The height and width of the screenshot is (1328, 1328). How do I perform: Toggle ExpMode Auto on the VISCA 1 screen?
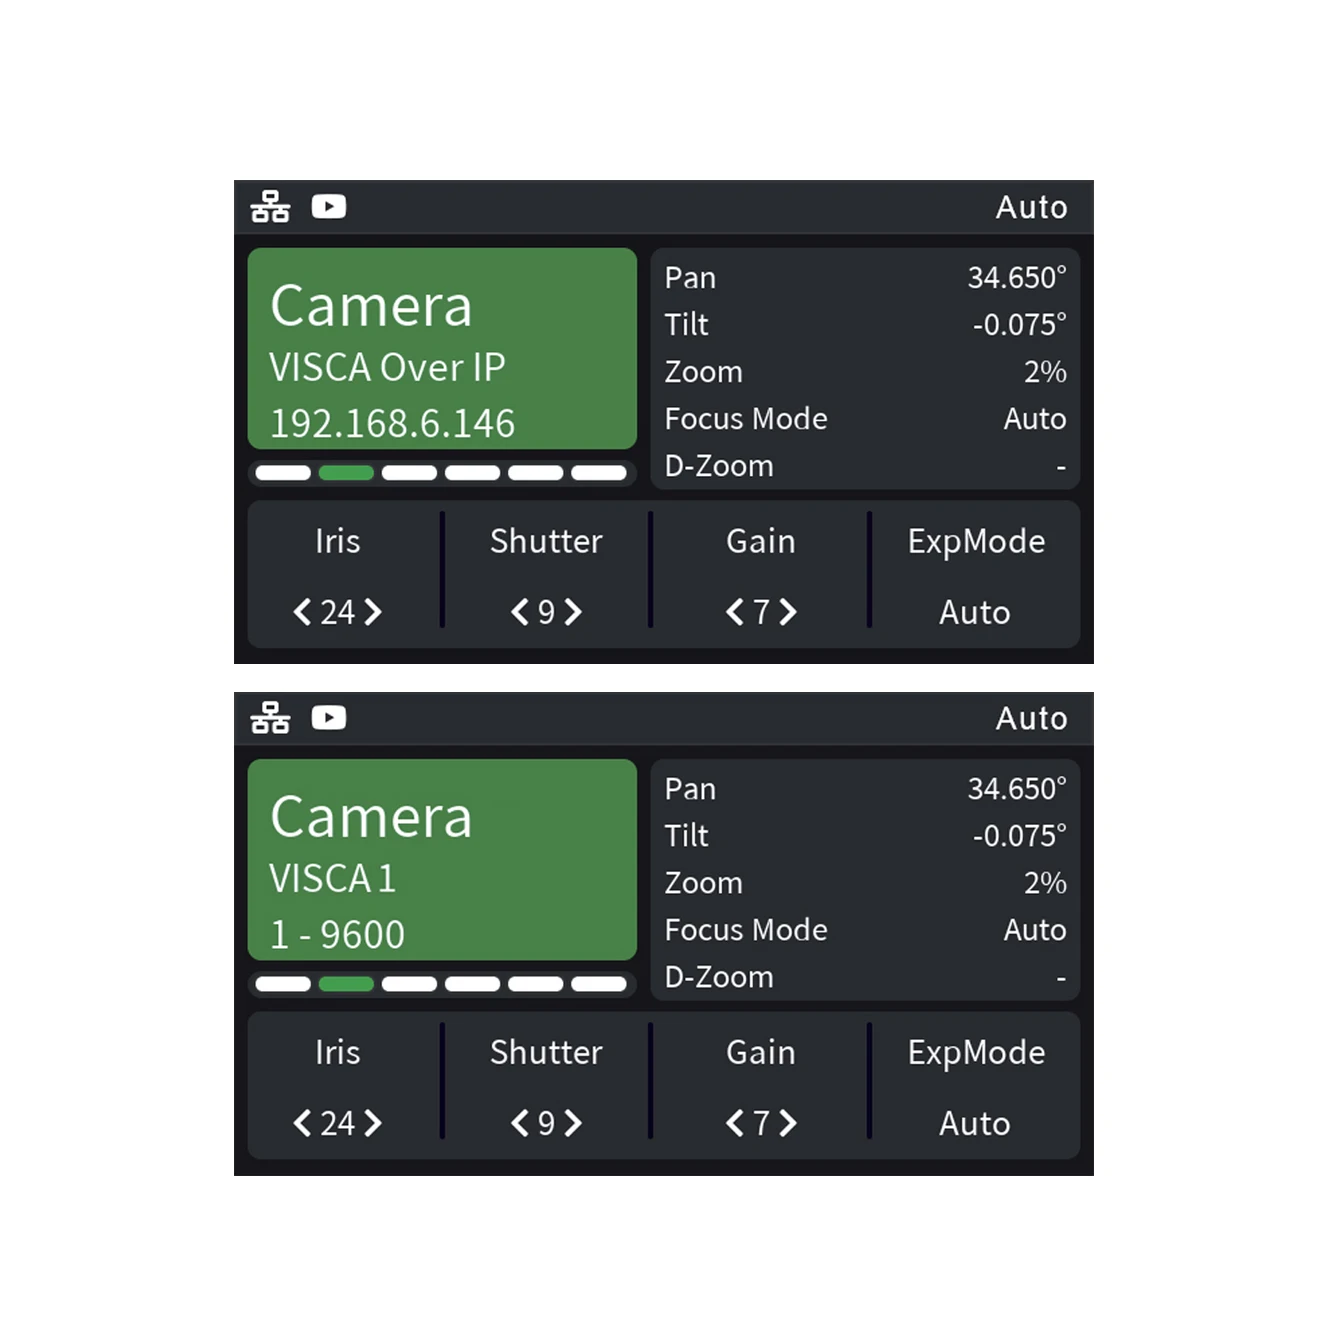[975, 1122]
